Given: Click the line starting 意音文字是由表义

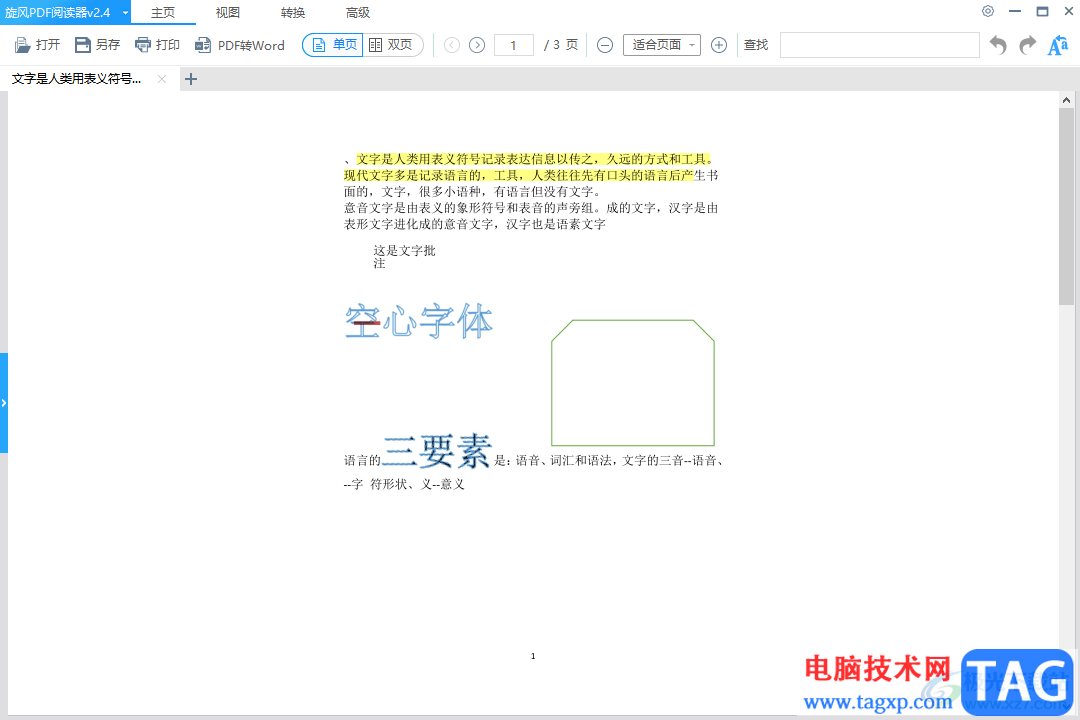Looking at the screenshot, I should [531, 208].
